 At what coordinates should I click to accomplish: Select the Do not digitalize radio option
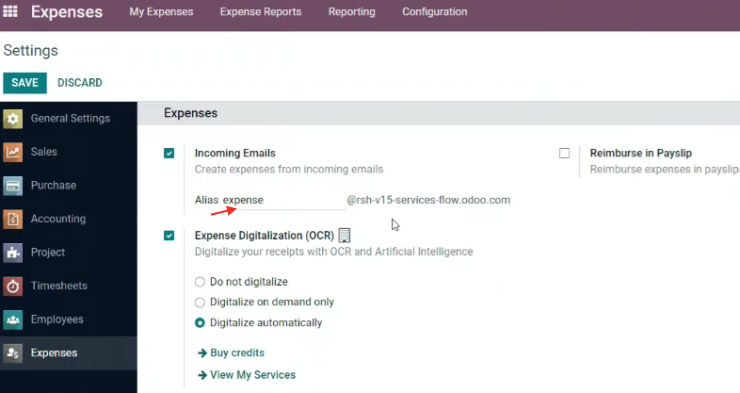200,282
